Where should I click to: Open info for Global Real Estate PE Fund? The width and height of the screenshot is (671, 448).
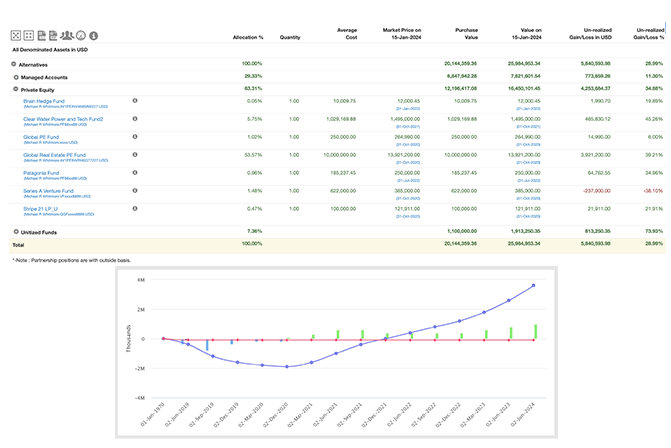(x=135, y=155)
